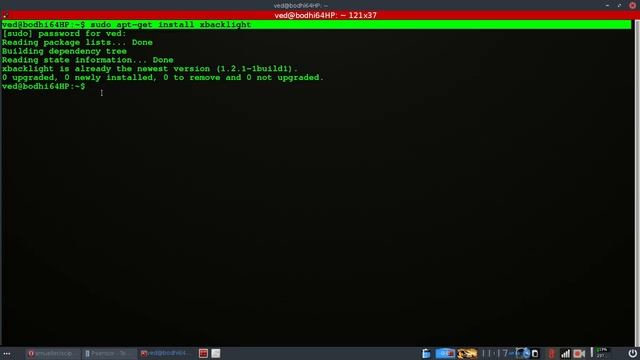The width and height of the screenshot is (640, 360).
Task: Switch to the ved@bodhi64 terminal taskbar entry
Action: coord(165,353)
